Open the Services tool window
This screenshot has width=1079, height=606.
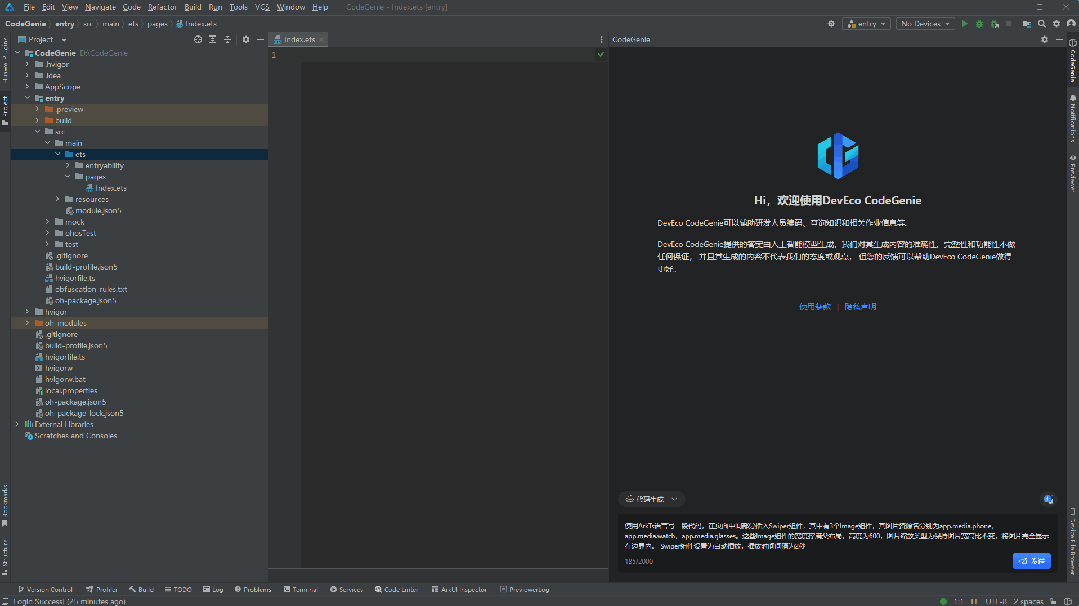click(346, 589)
